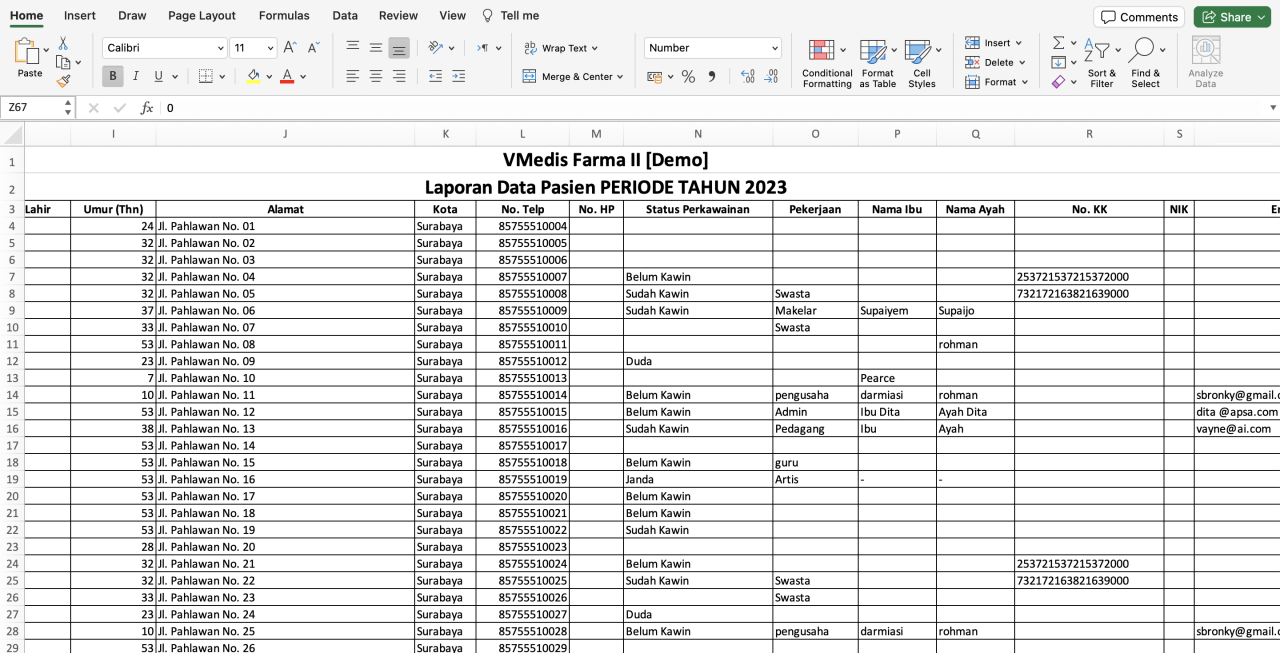Image resolution: width=1280 pixels, height=653 pixels.
Task: Click the Increase Indent icon
Action: point(458,76)
